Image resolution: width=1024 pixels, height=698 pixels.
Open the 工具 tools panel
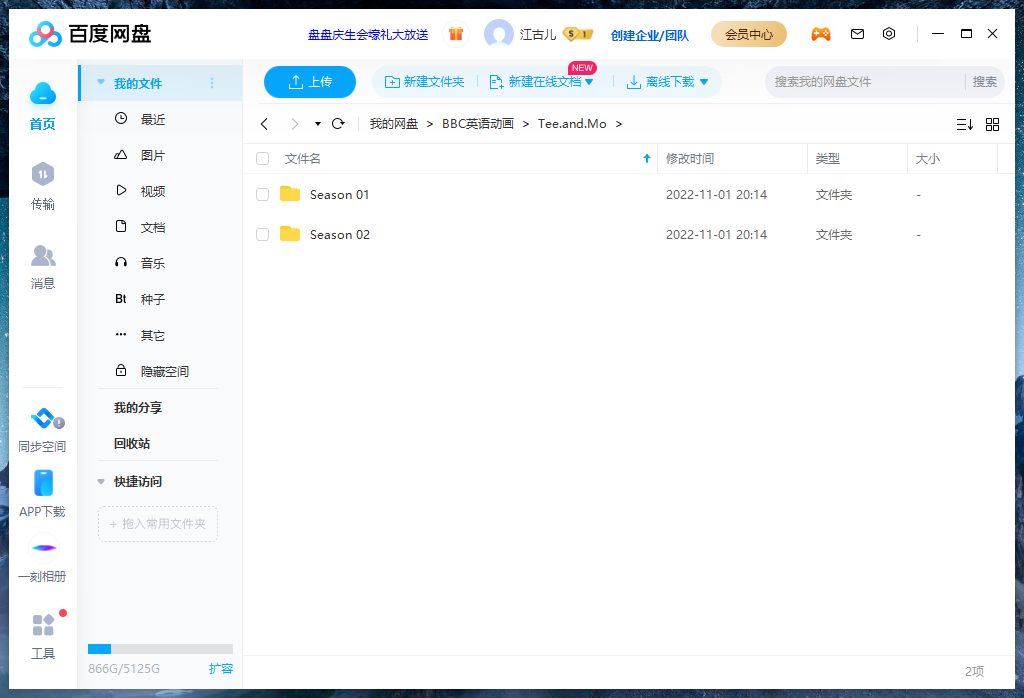[42, 637]
